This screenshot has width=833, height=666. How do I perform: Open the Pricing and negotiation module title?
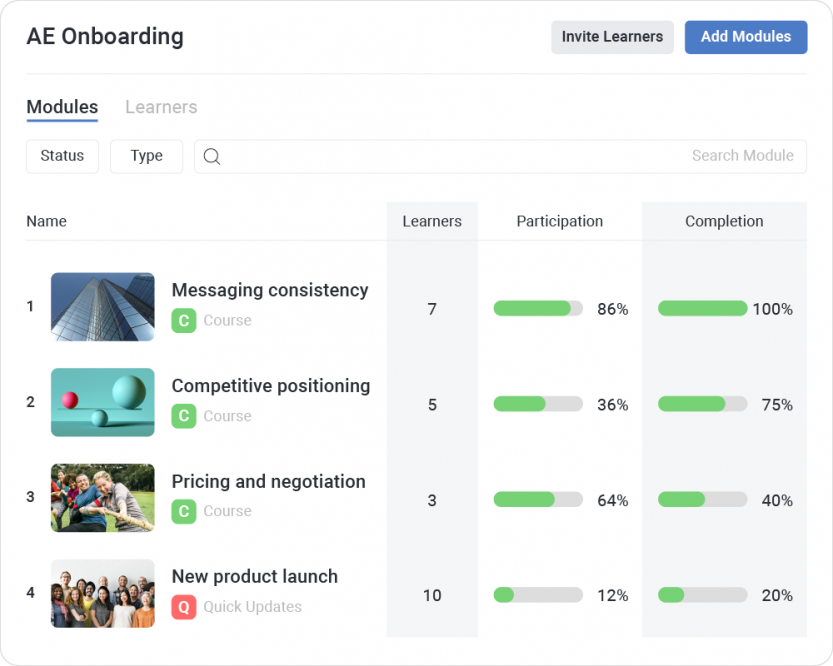coord(268,481)
